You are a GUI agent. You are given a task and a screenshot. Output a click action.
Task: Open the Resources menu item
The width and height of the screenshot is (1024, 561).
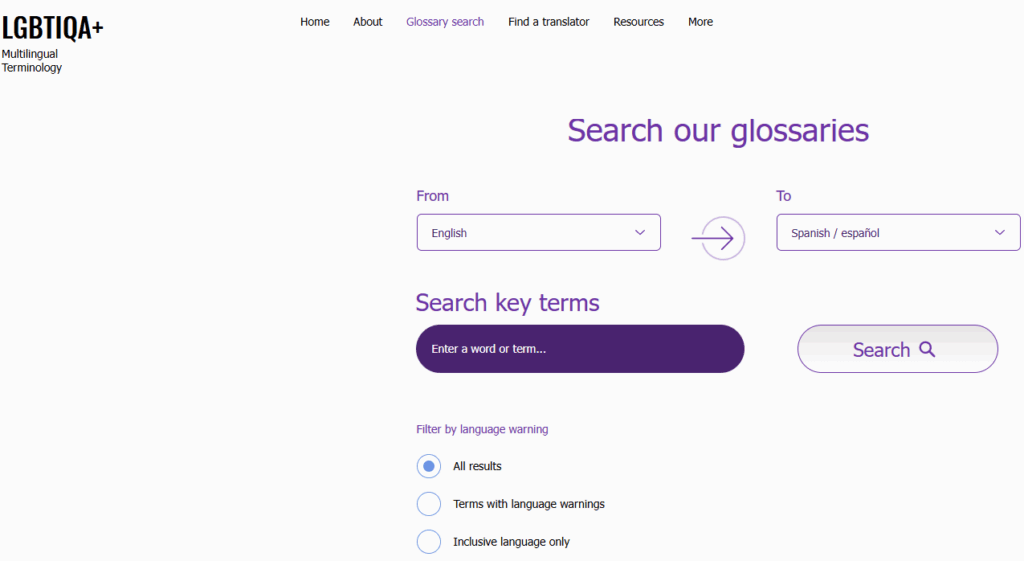[x=639, y=22]
